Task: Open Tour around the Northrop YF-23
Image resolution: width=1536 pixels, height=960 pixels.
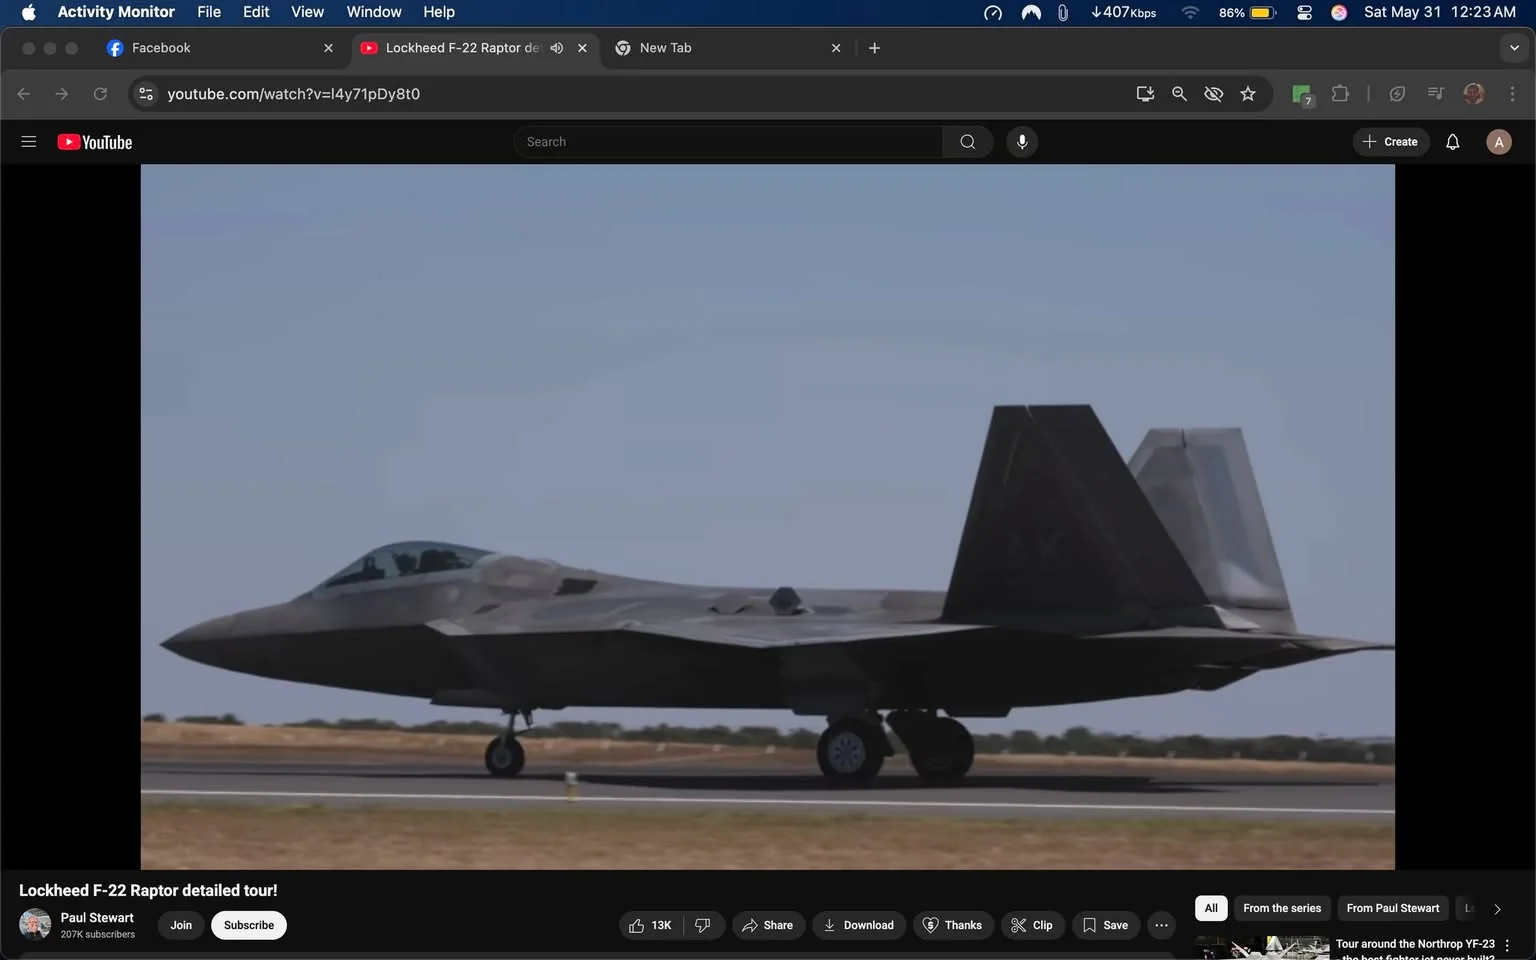Action: click(x=1415, y=949)
